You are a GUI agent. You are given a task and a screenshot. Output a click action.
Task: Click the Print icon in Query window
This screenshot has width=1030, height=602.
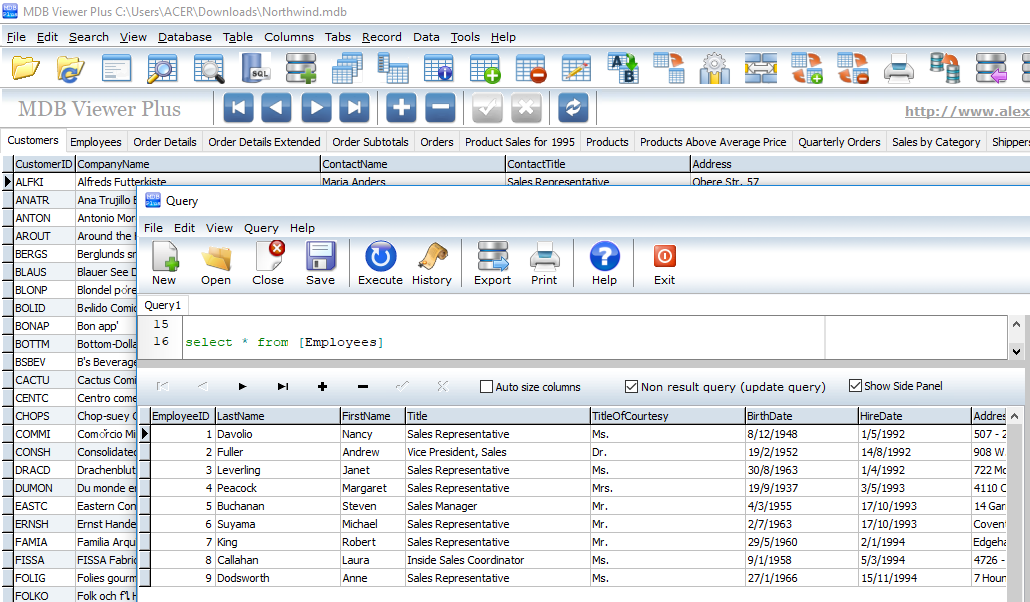point(544,257)
